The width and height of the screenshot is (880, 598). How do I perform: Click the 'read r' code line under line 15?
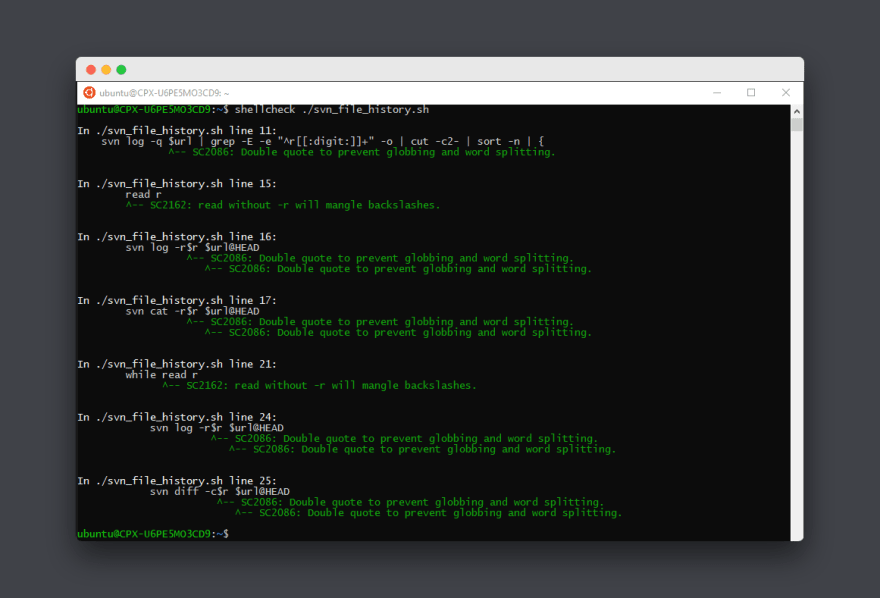click(143, 195)
